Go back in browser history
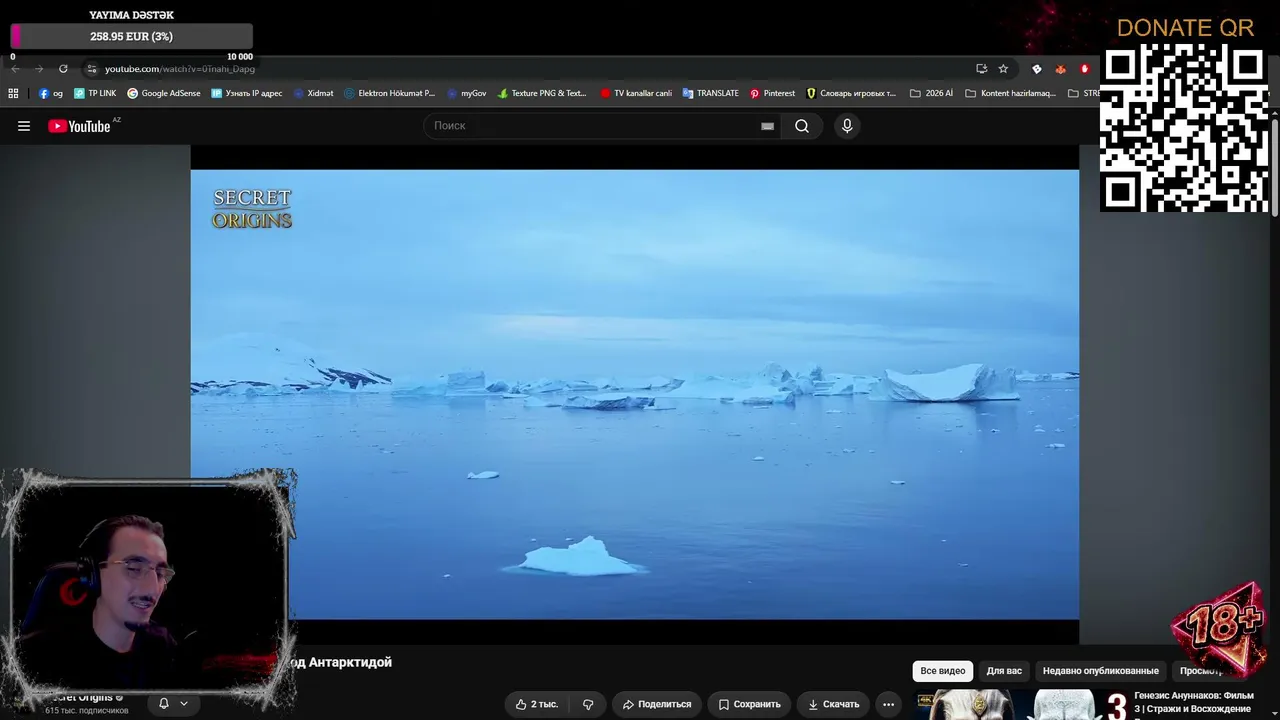The width and height of the screenshot is (1280, 720). [14, 69]
